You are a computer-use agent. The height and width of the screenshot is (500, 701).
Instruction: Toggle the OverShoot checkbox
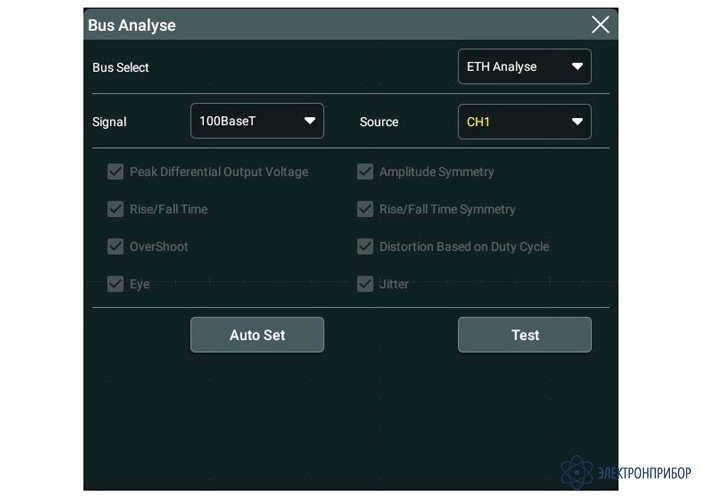(115, 246)
